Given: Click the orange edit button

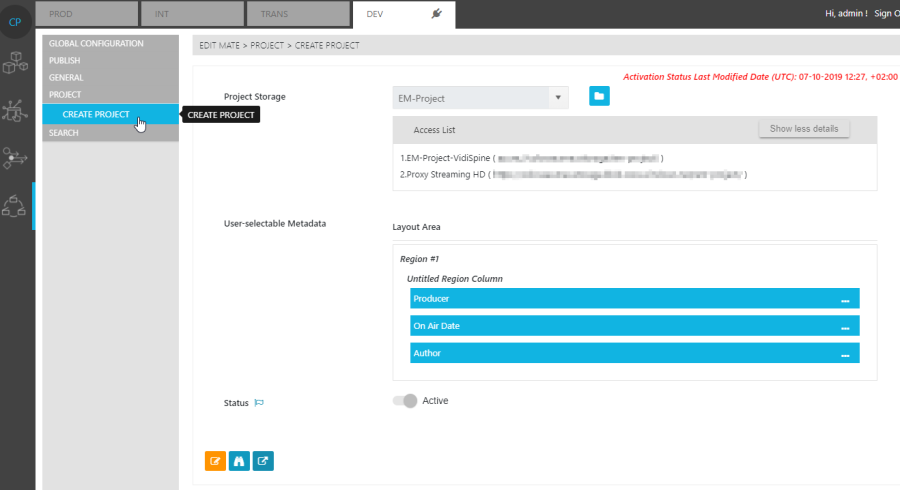Looking at the screenshot, I should tap(215, 461).
